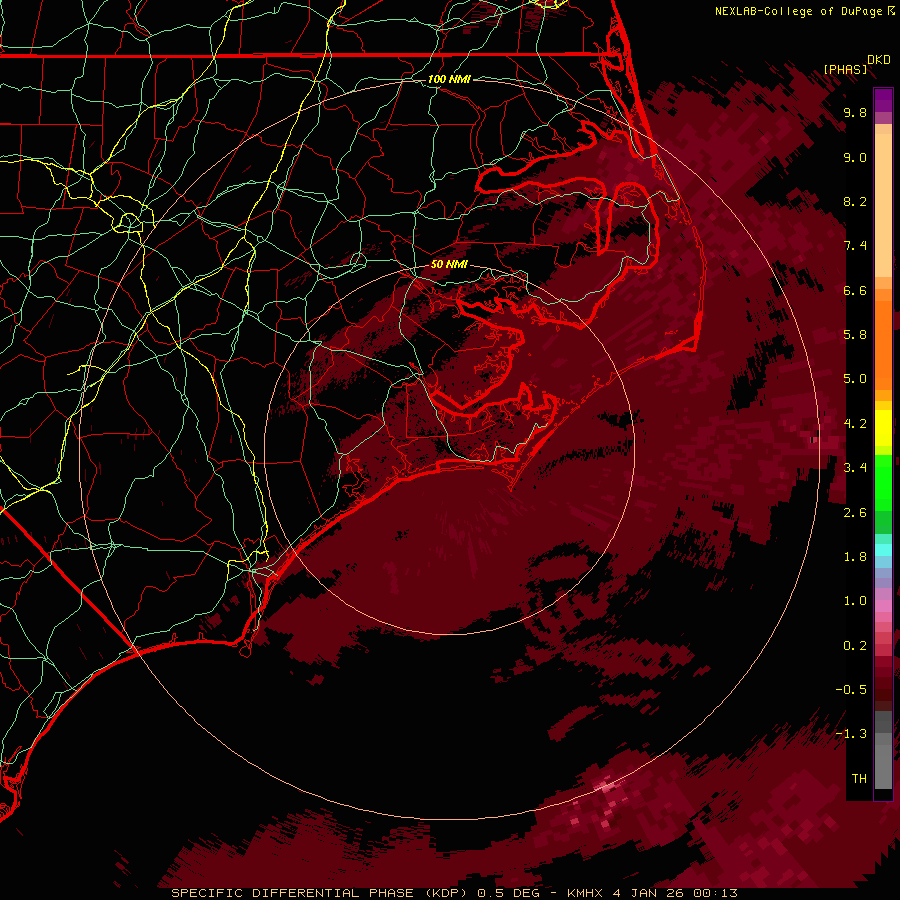The width and height of the screenshot is (900, 900).
Task: Pick the purple top segment of the color bar
Action: (x=883, y=100)
